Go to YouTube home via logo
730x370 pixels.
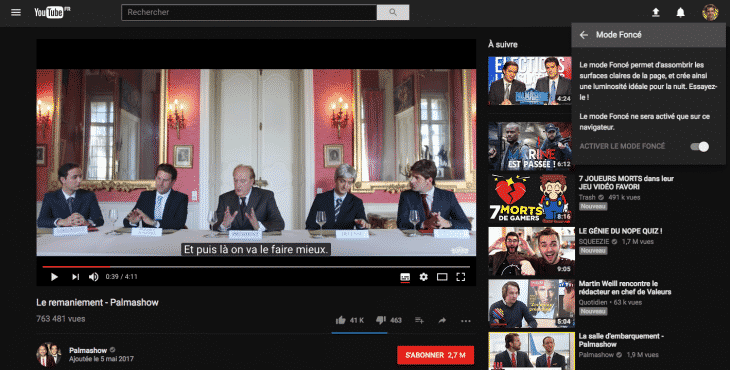tap(52, 12)
